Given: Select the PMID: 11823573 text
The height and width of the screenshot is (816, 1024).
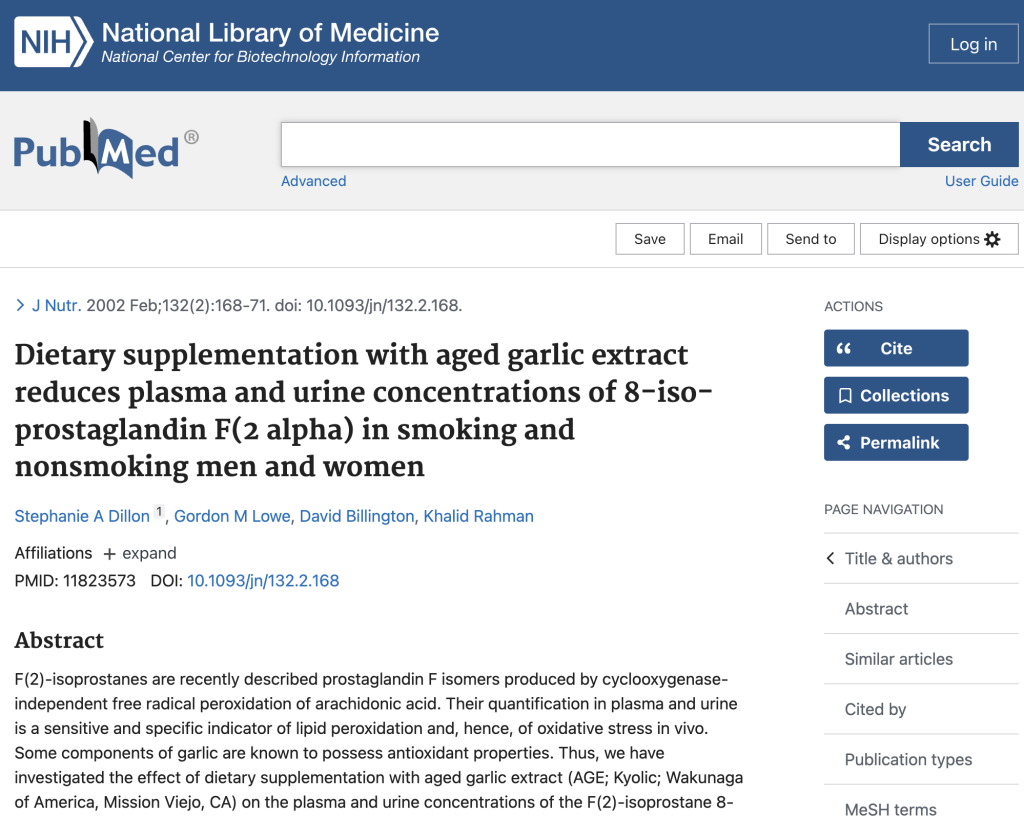Looking at the screenshot, I should [75, 581].
